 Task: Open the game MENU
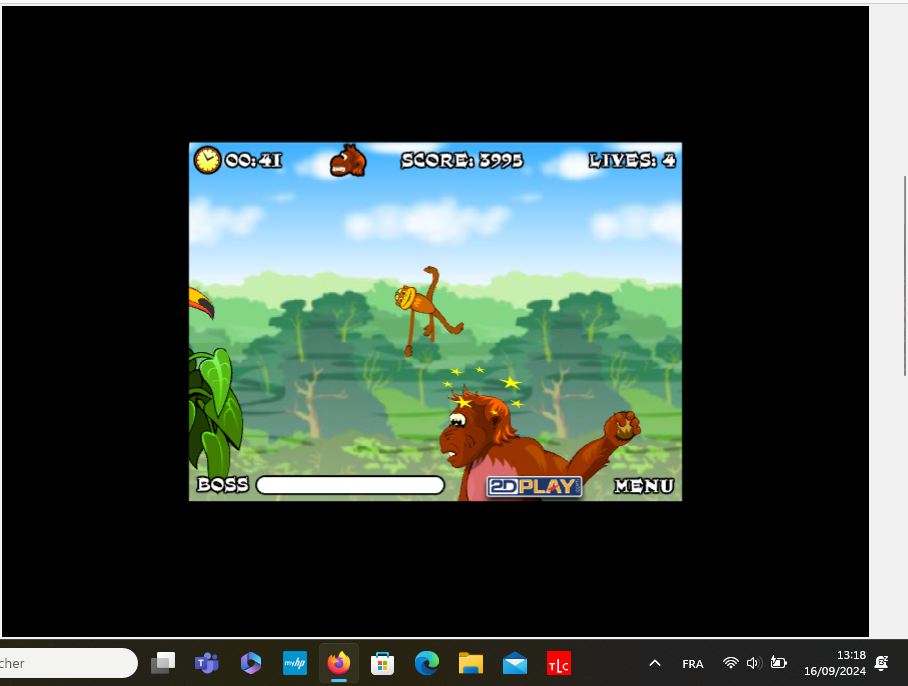coord(644,486)
